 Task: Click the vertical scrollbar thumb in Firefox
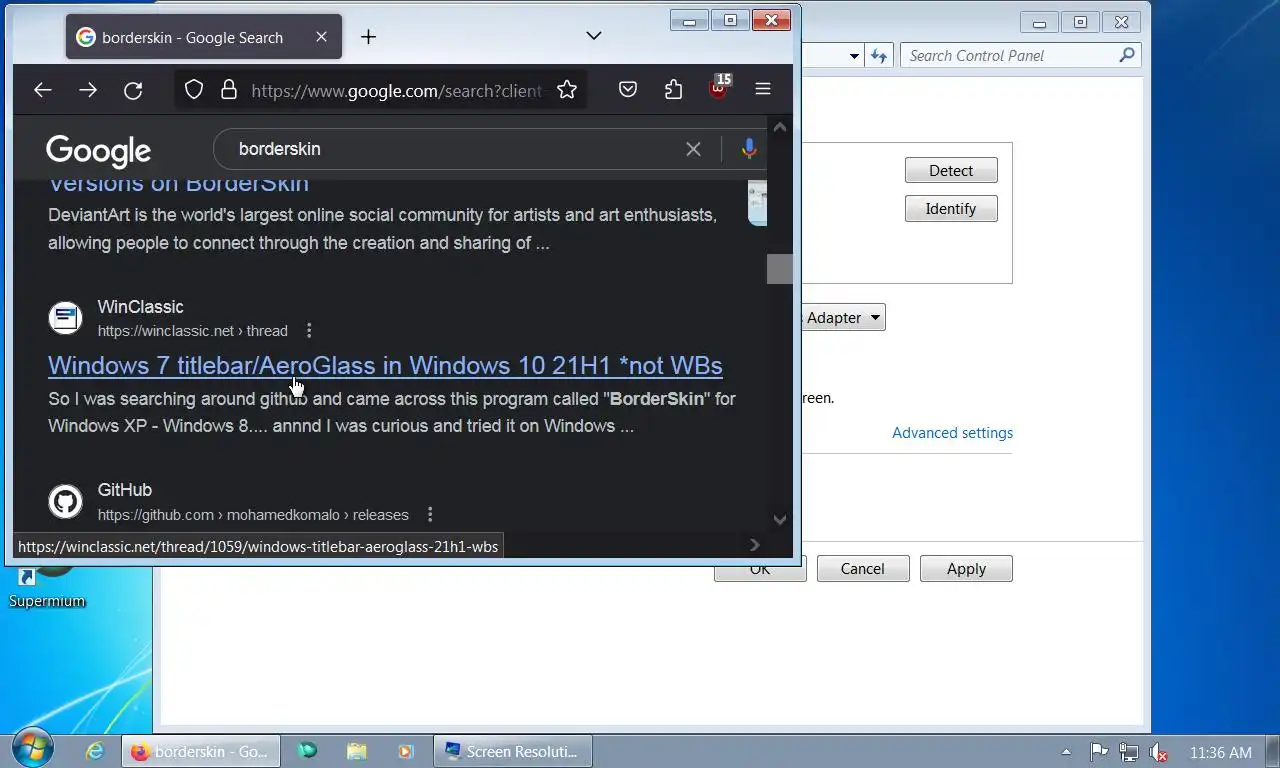[x=780, y=269]
